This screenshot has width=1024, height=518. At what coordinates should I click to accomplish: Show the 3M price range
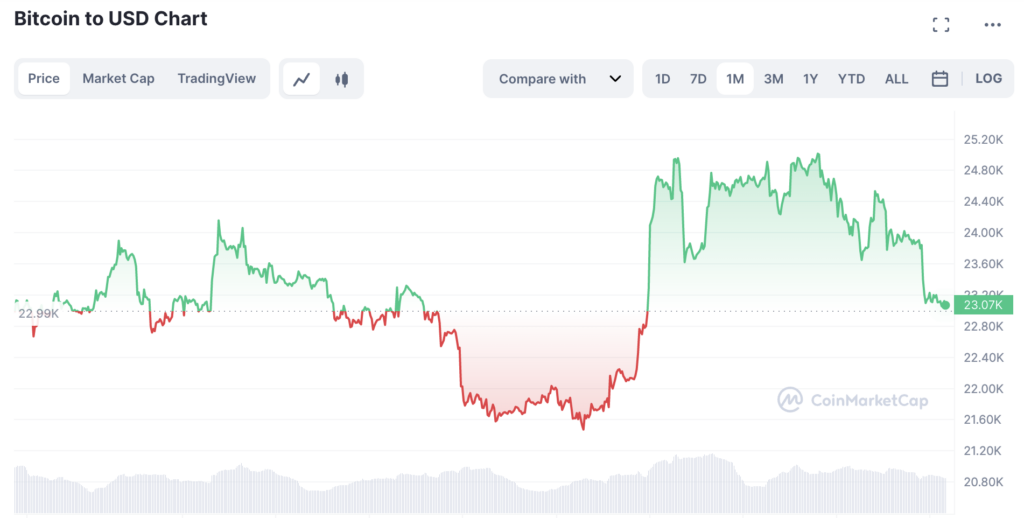[773, 79]
